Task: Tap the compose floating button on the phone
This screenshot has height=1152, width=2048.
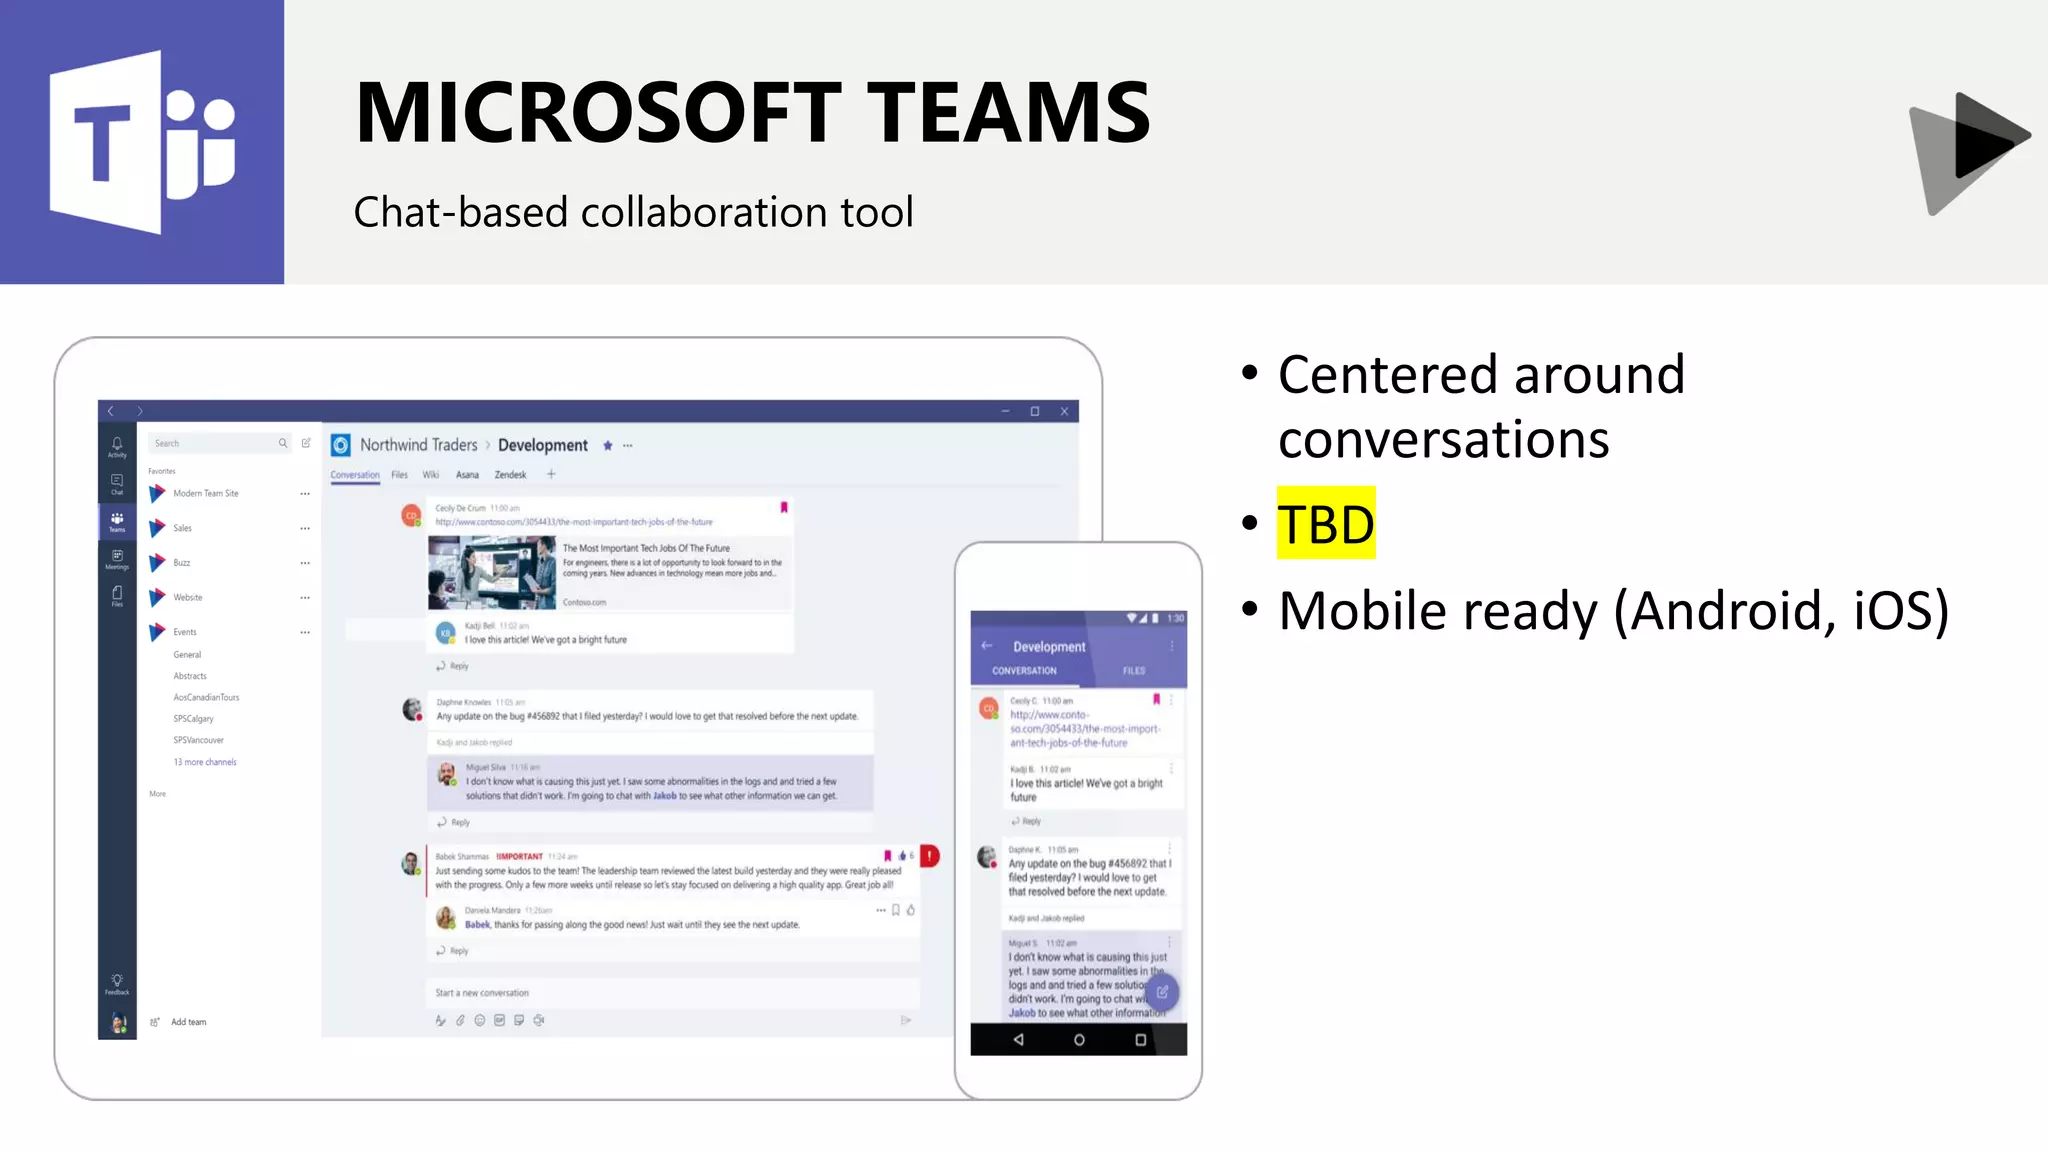Action: (x=1162, y=992)
